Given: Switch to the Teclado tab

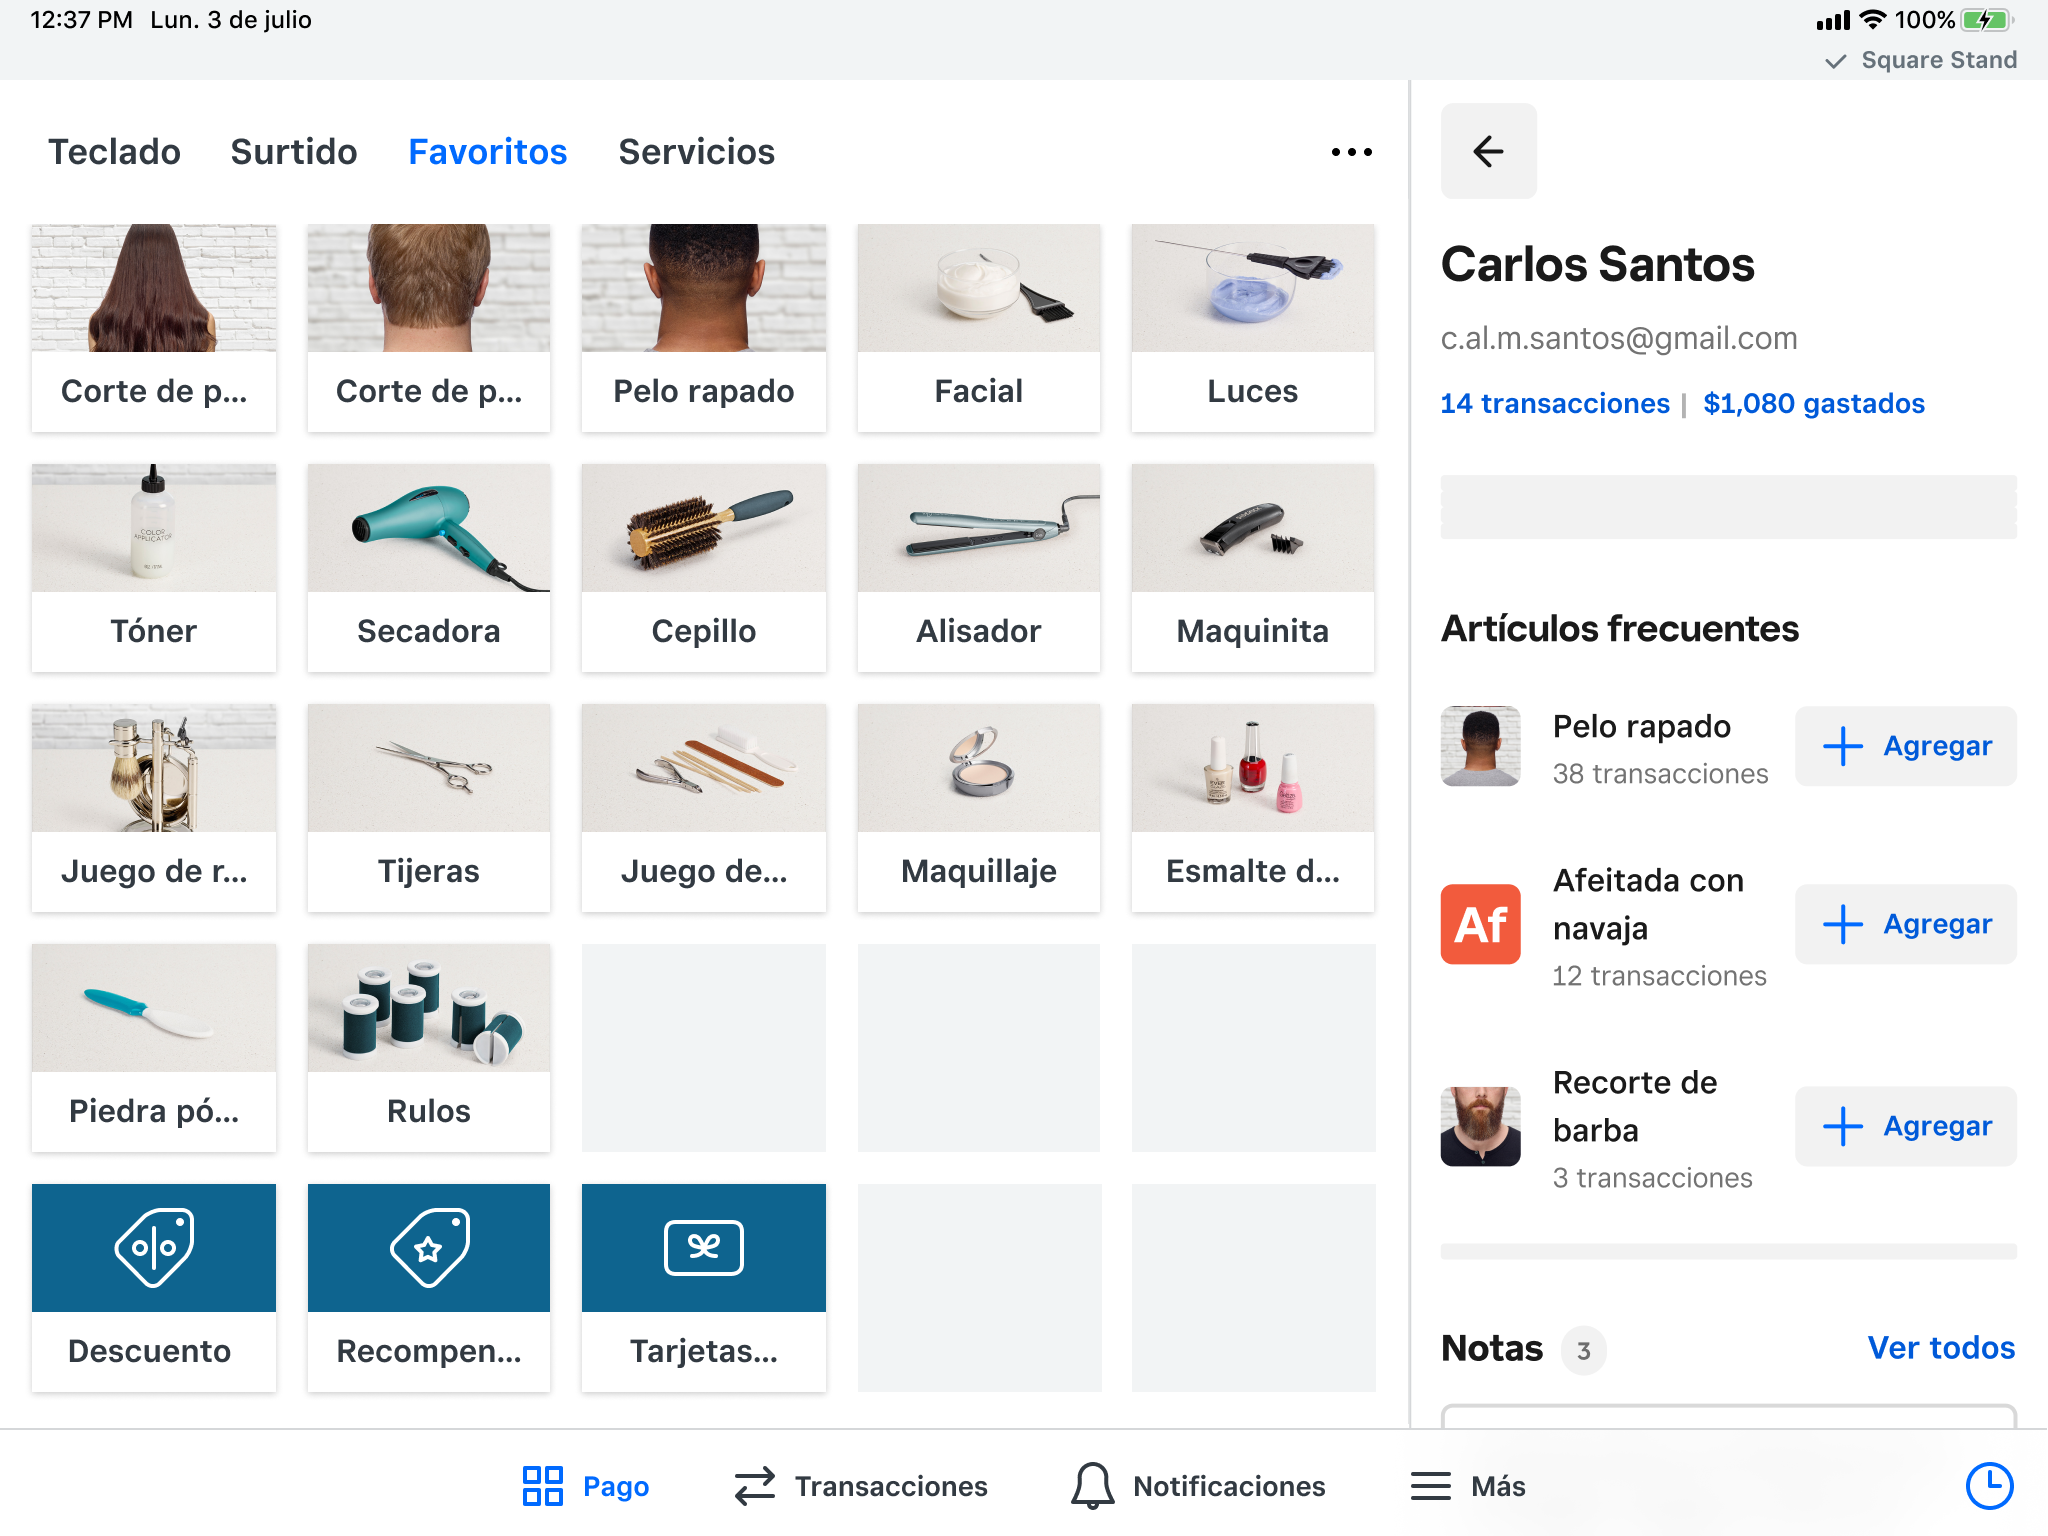Looking at the screenshot, I should click(x=115, y=152).
